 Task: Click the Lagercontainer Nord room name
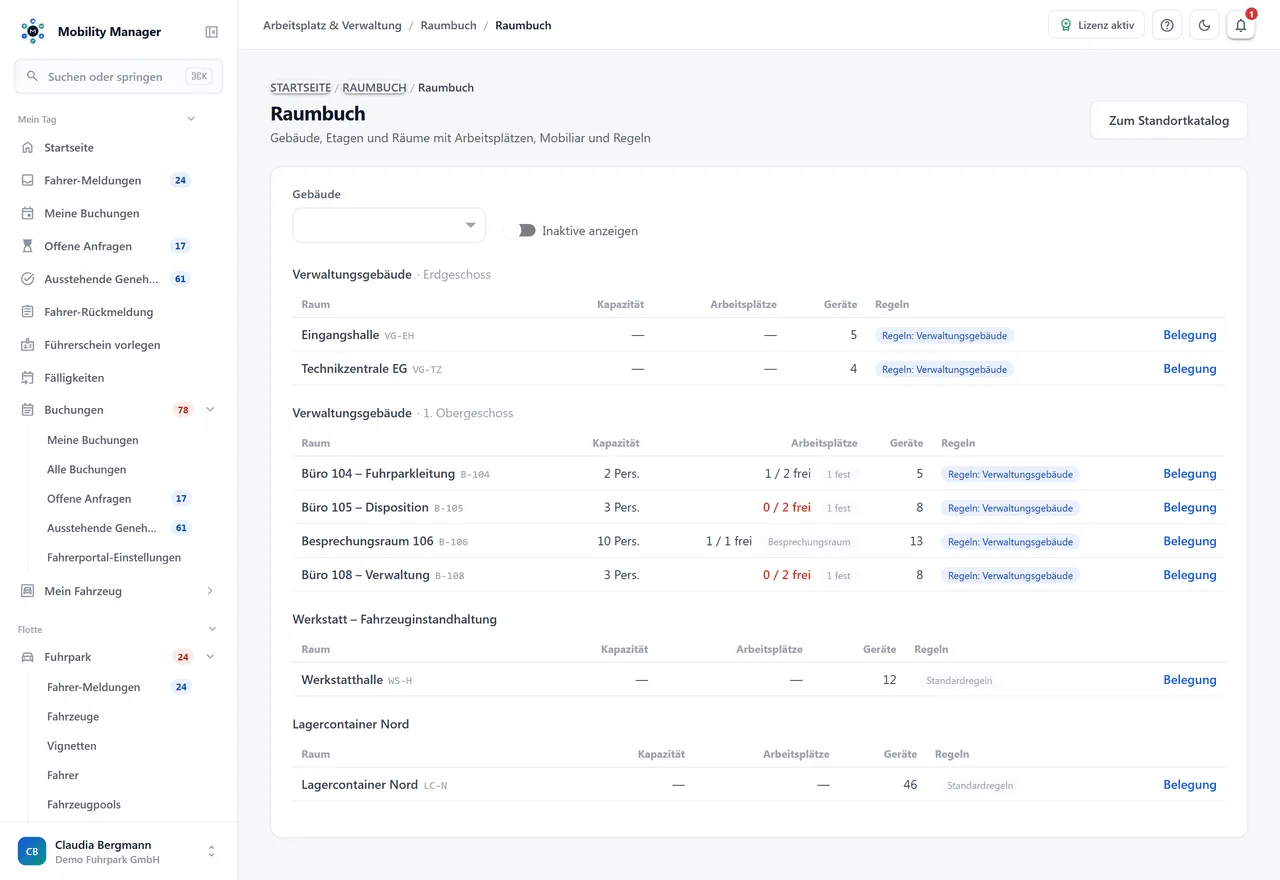pyautogui.click(x=359, y=785)
